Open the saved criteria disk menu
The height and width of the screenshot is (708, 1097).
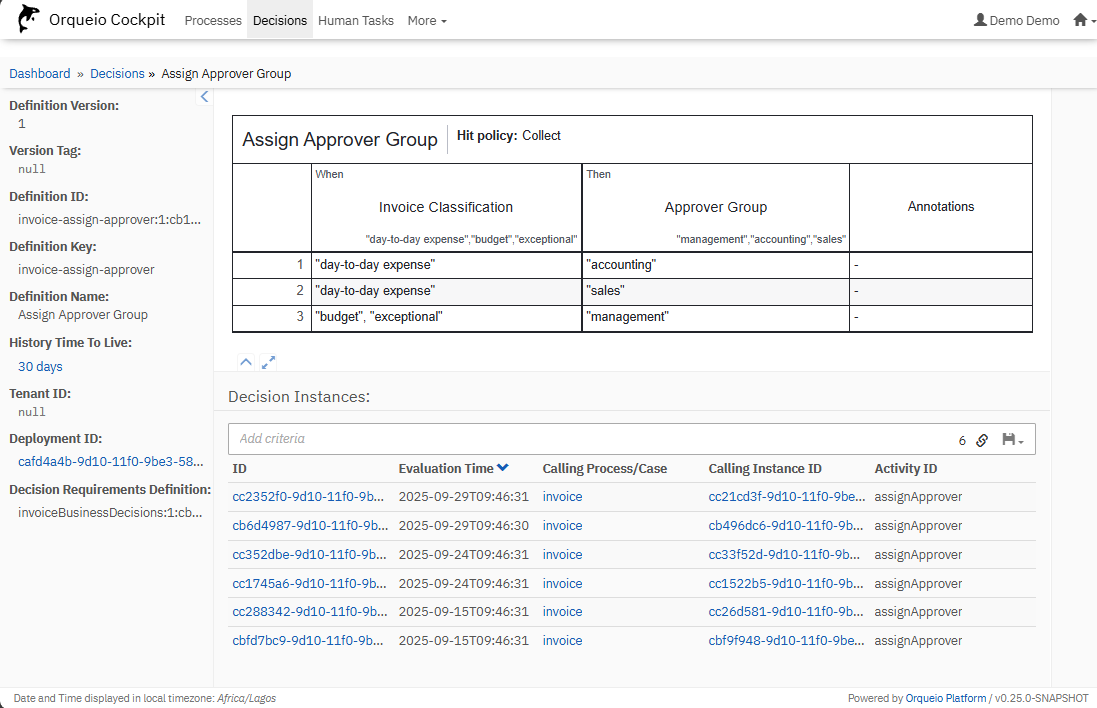(1012, 440)
